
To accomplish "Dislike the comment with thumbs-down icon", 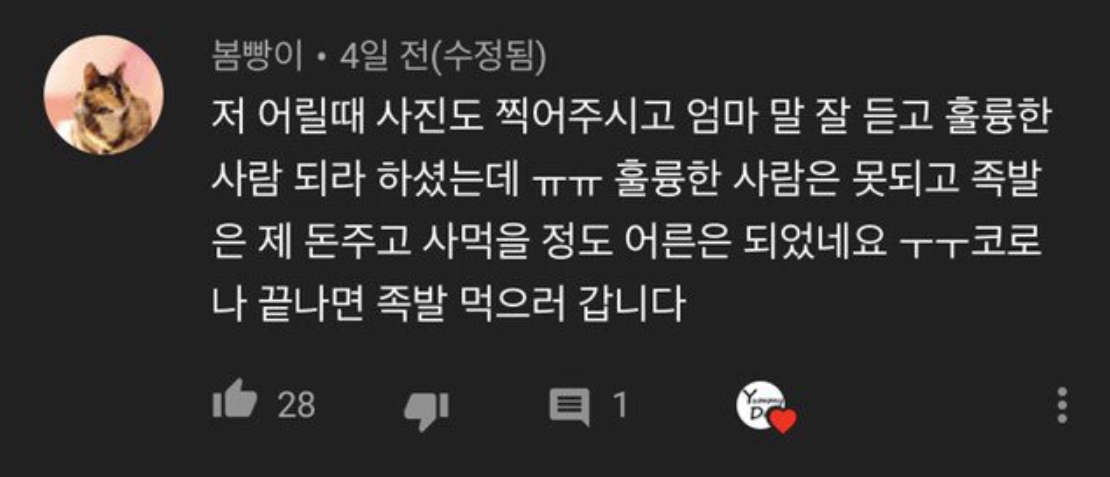I will [426, 410].
